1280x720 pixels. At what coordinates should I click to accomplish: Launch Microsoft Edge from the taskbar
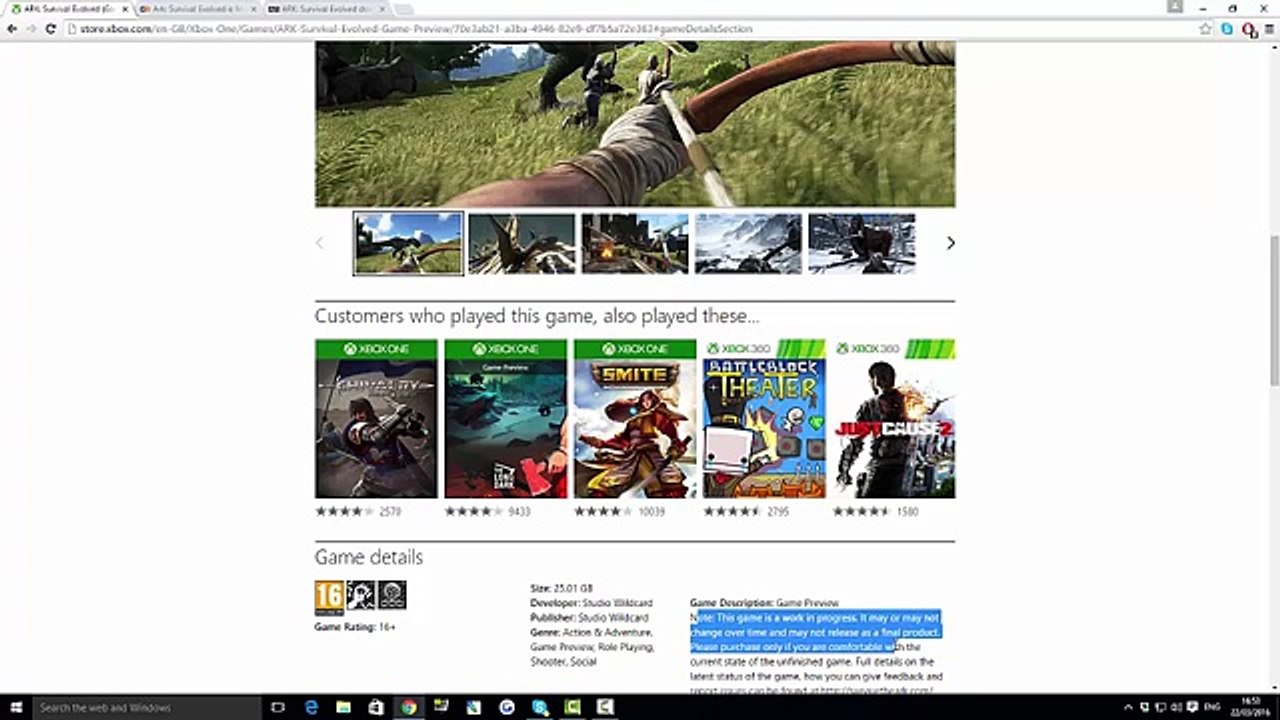(311, 707)
